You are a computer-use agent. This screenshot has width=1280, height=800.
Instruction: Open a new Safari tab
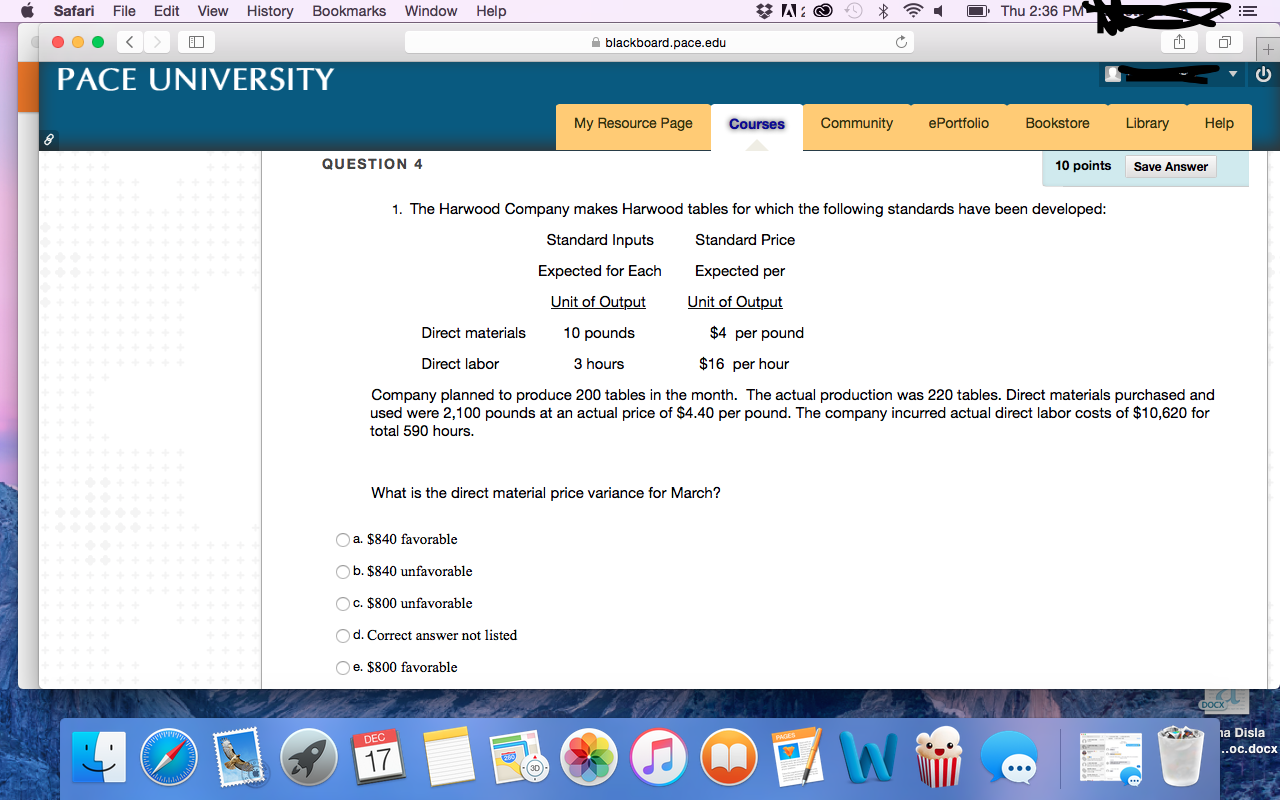point(1270,49)
